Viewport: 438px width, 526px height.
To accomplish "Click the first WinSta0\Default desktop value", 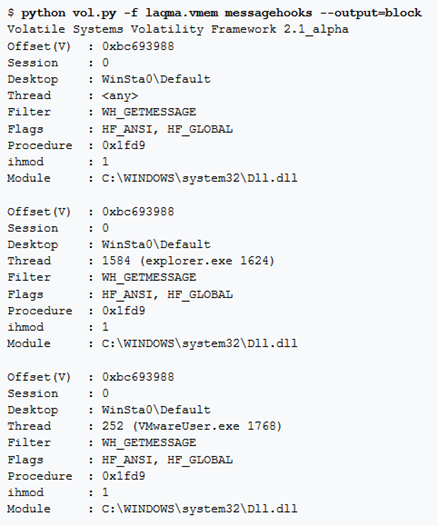I will click(x=156, y=79).
